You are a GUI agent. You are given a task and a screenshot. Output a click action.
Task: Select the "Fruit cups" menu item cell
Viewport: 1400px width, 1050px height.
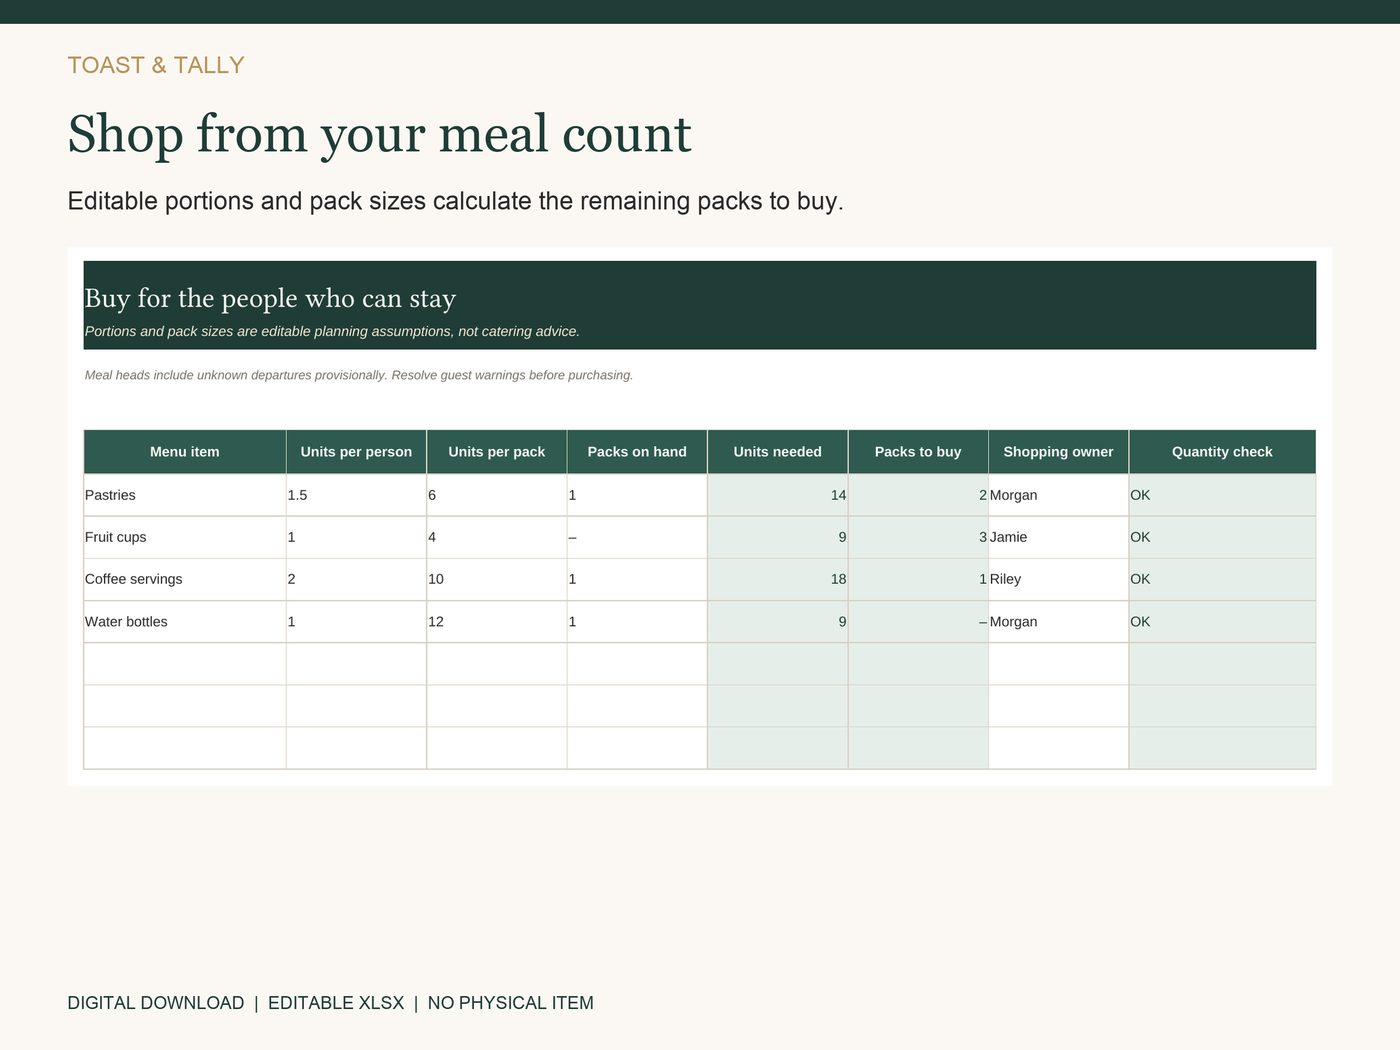(x=185, y=537)
